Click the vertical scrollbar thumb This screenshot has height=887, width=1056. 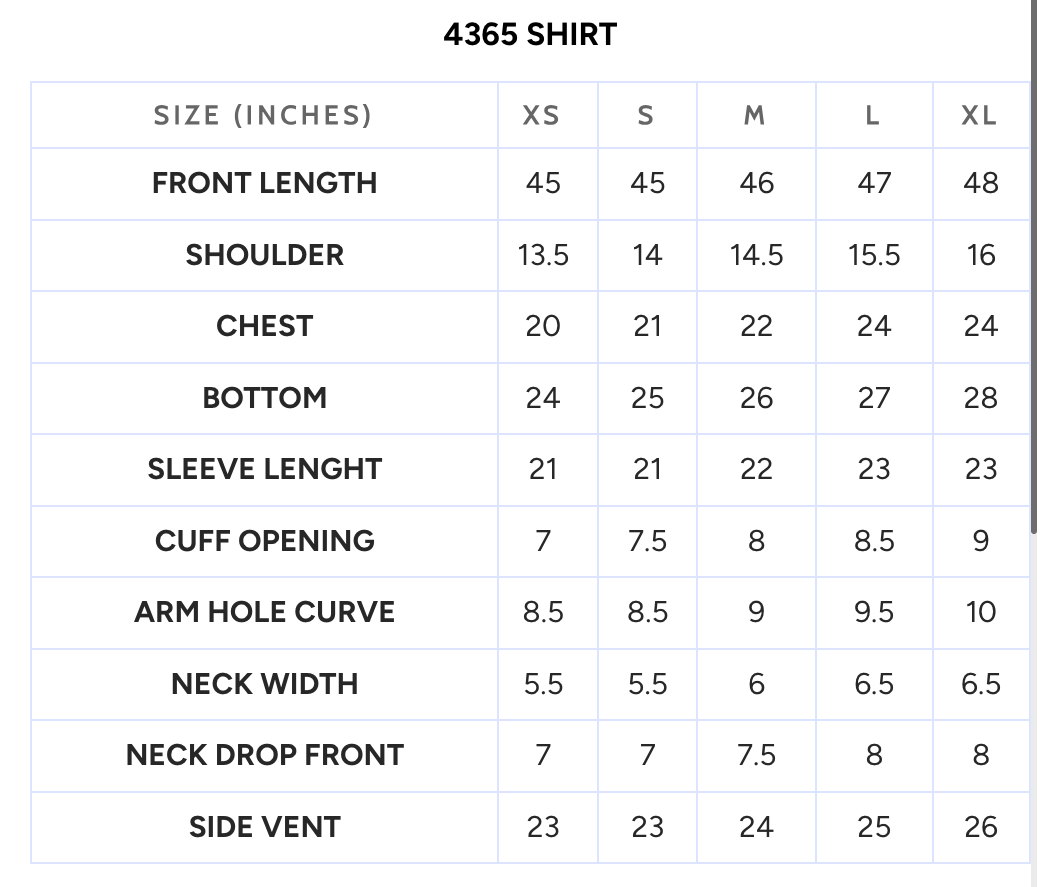point(1034,266)
